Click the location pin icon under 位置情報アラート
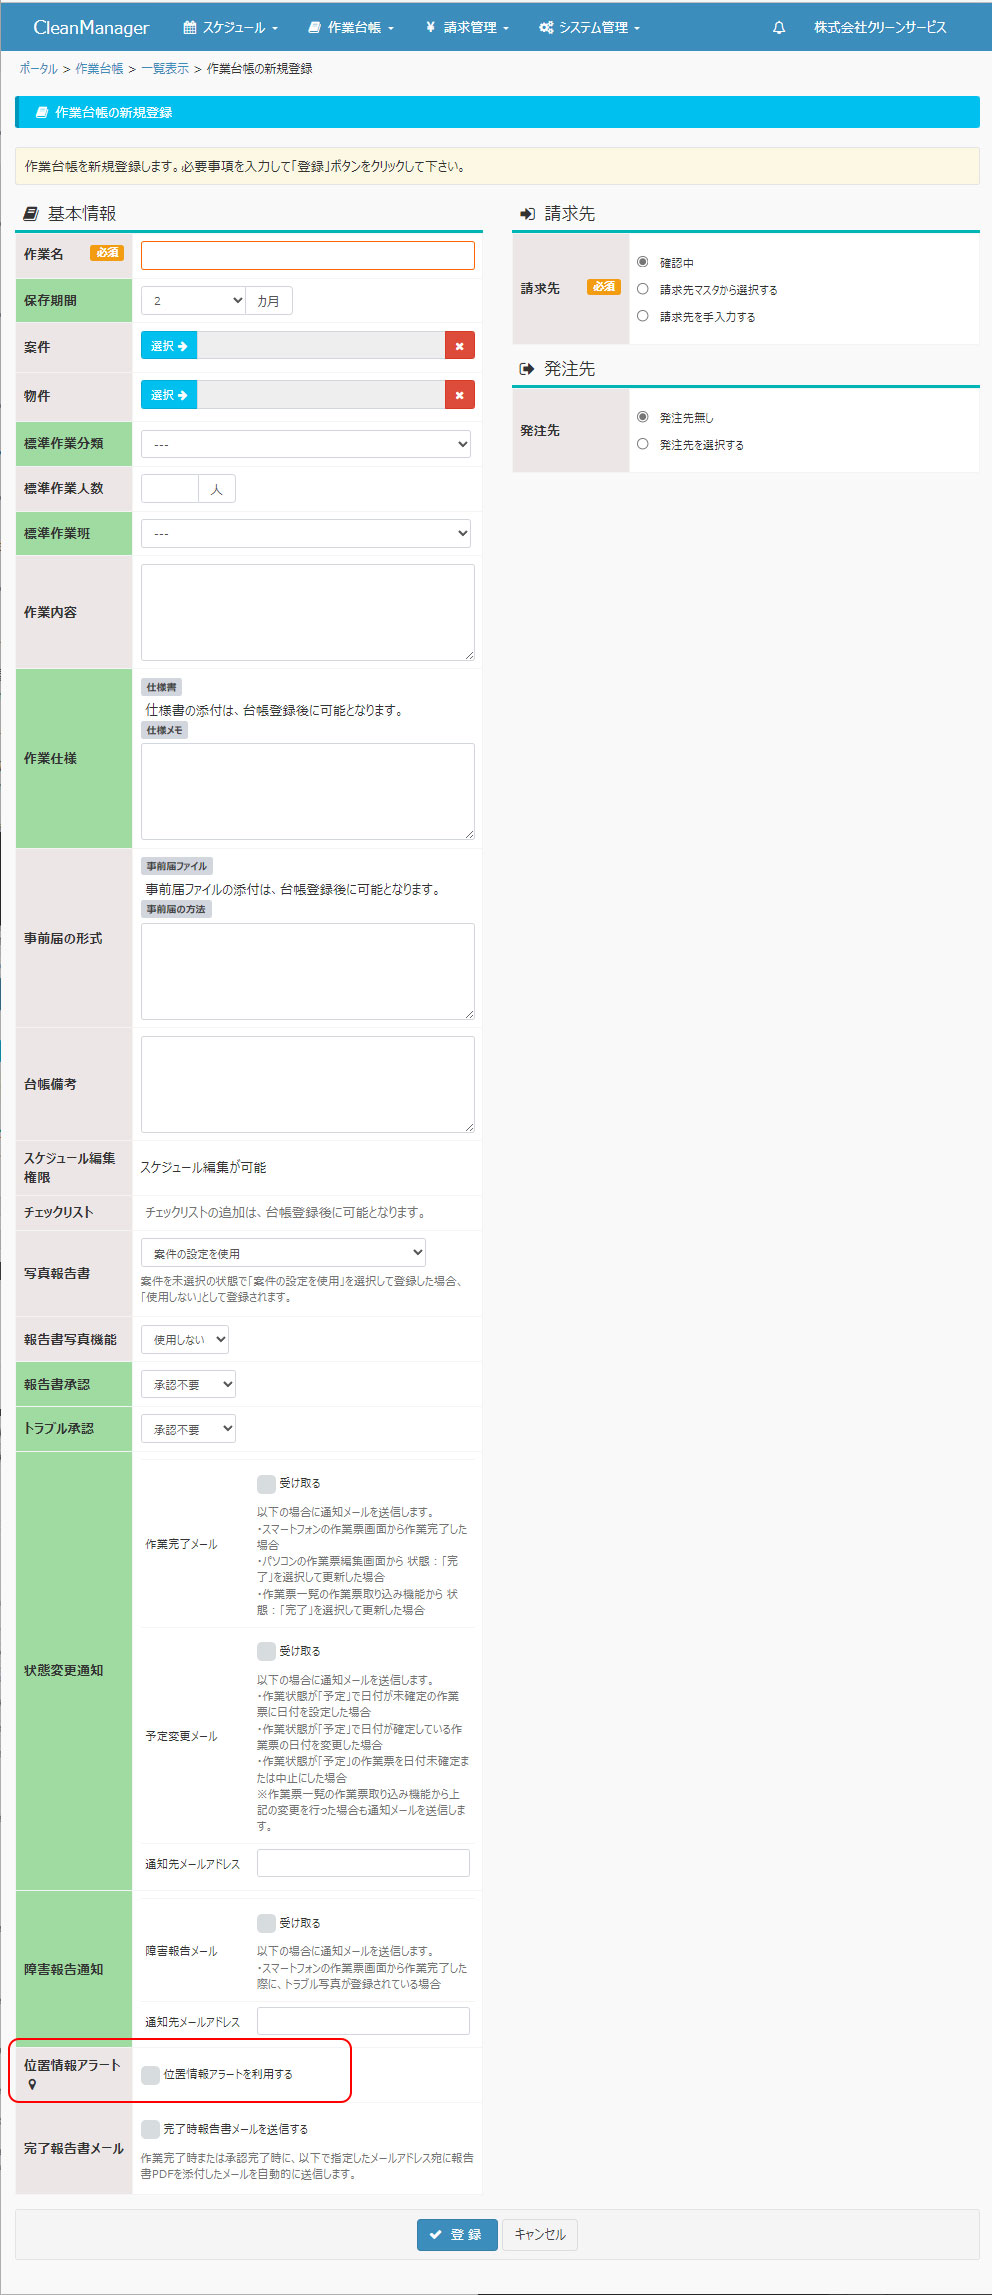The image size is (992, 2295). tap(33, 2085)
